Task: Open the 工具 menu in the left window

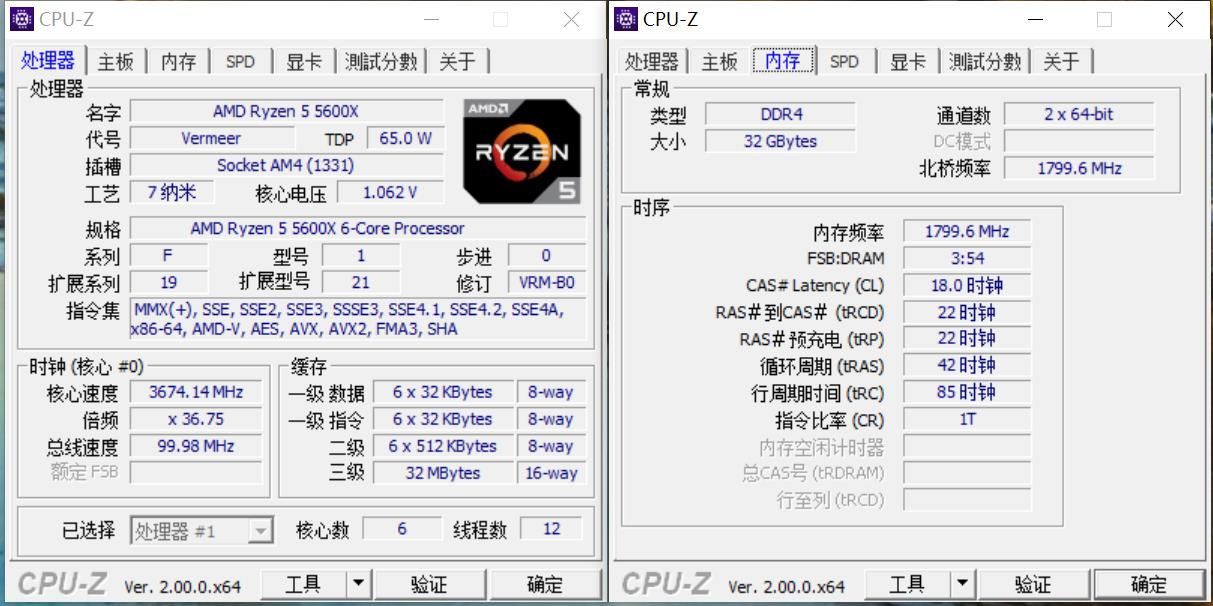Action: 303,583
